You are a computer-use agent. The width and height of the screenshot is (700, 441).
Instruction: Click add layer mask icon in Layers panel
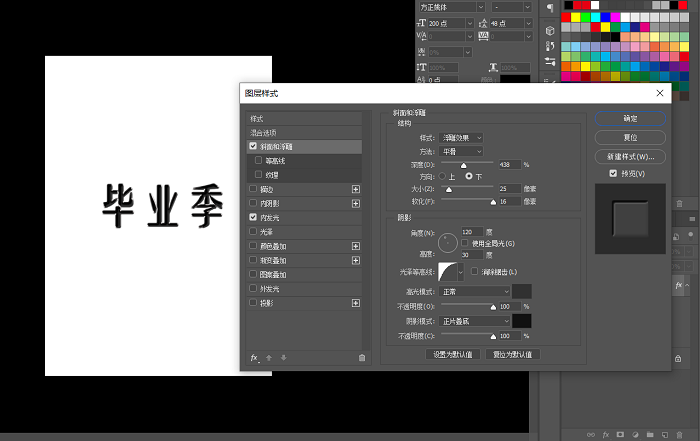620,435
